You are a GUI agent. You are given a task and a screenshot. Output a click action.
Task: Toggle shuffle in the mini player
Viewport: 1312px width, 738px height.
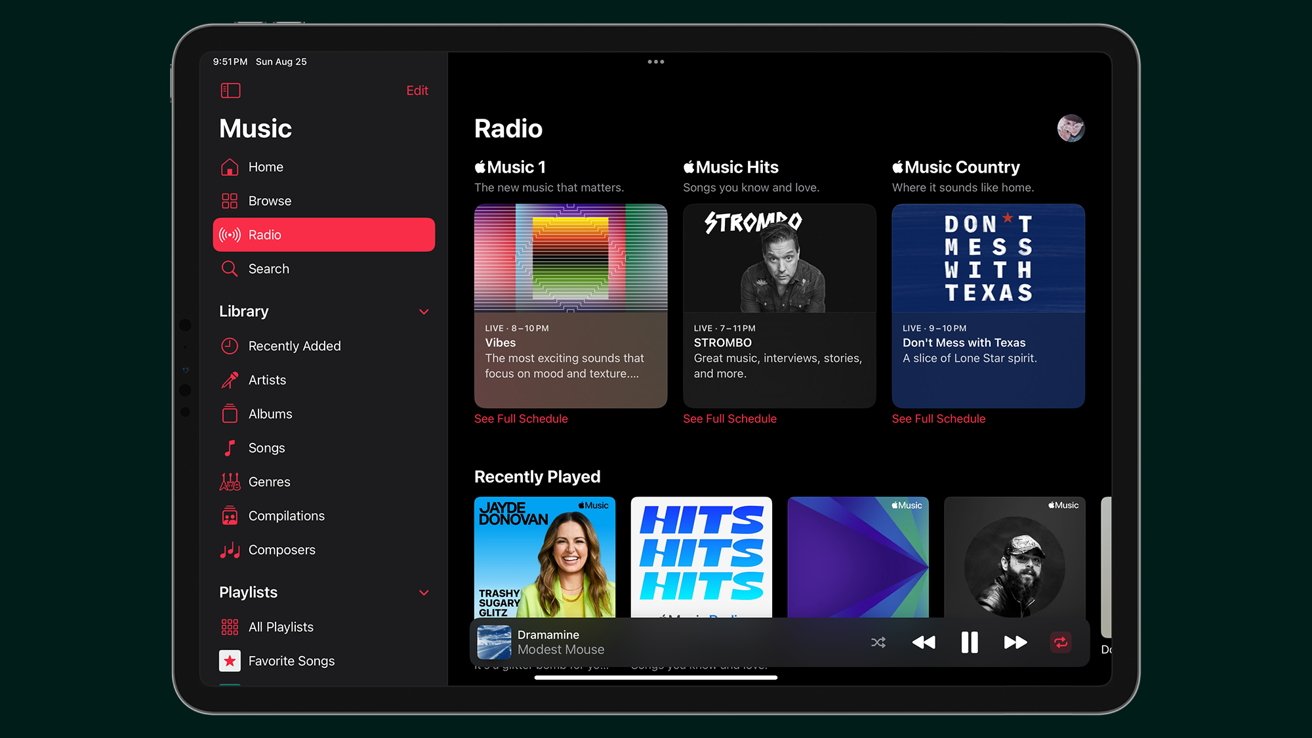(x=878, y=643)
